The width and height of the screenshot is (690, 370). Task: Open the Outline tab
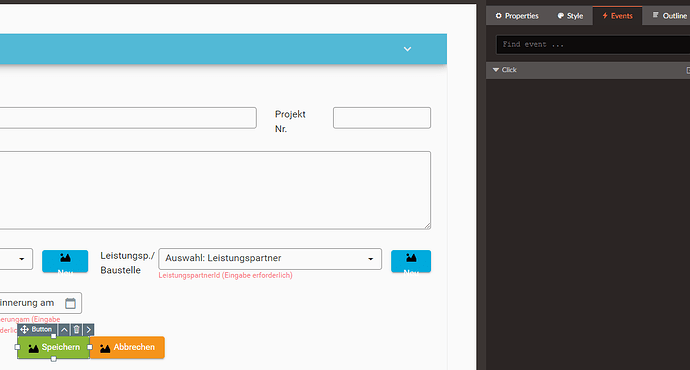point(669,16)
